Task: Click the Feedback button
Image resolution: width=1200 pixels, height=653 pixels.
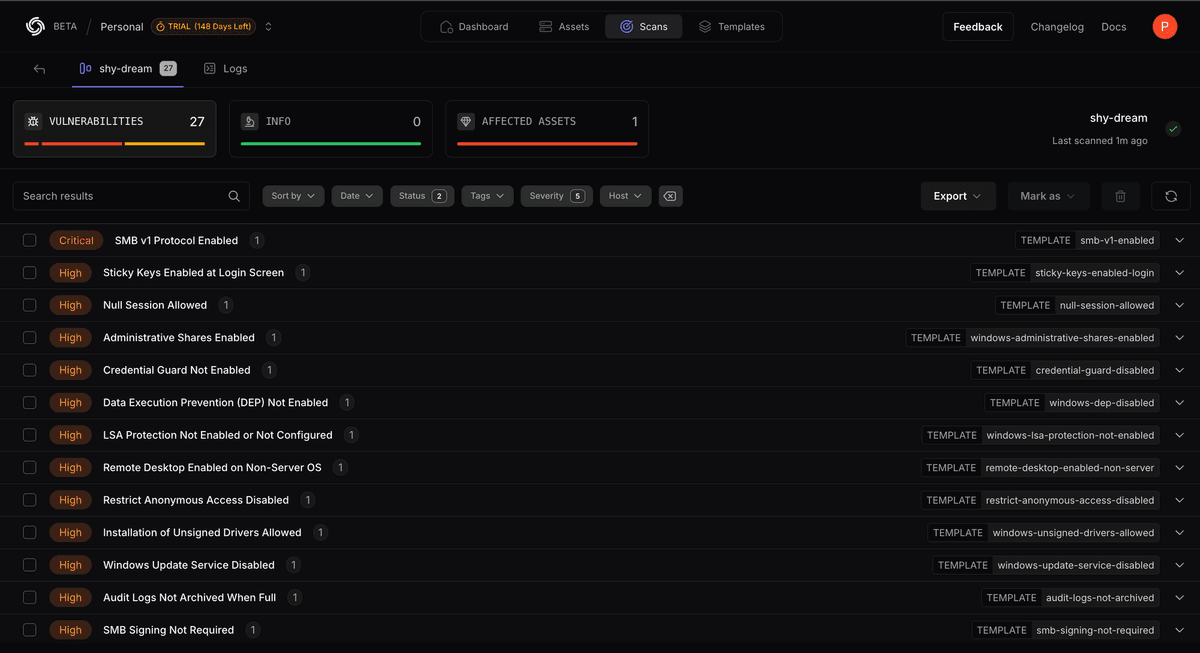Action: pyautogui.click(x=978, y=26)
